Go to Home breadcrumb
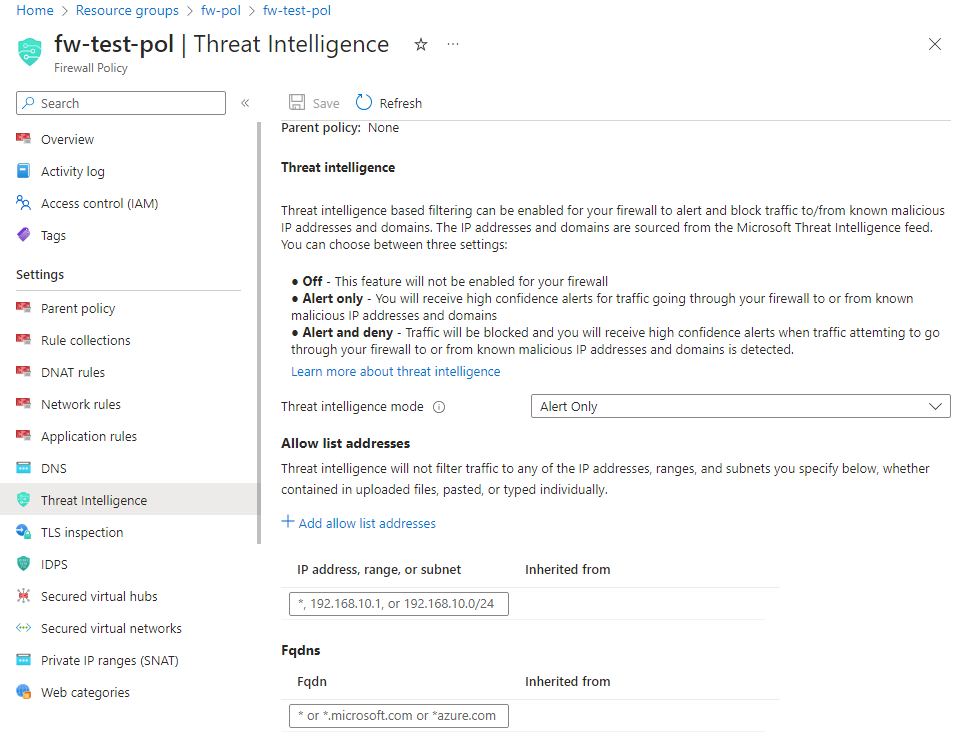969x744 pixels. [x=35, y=11]
